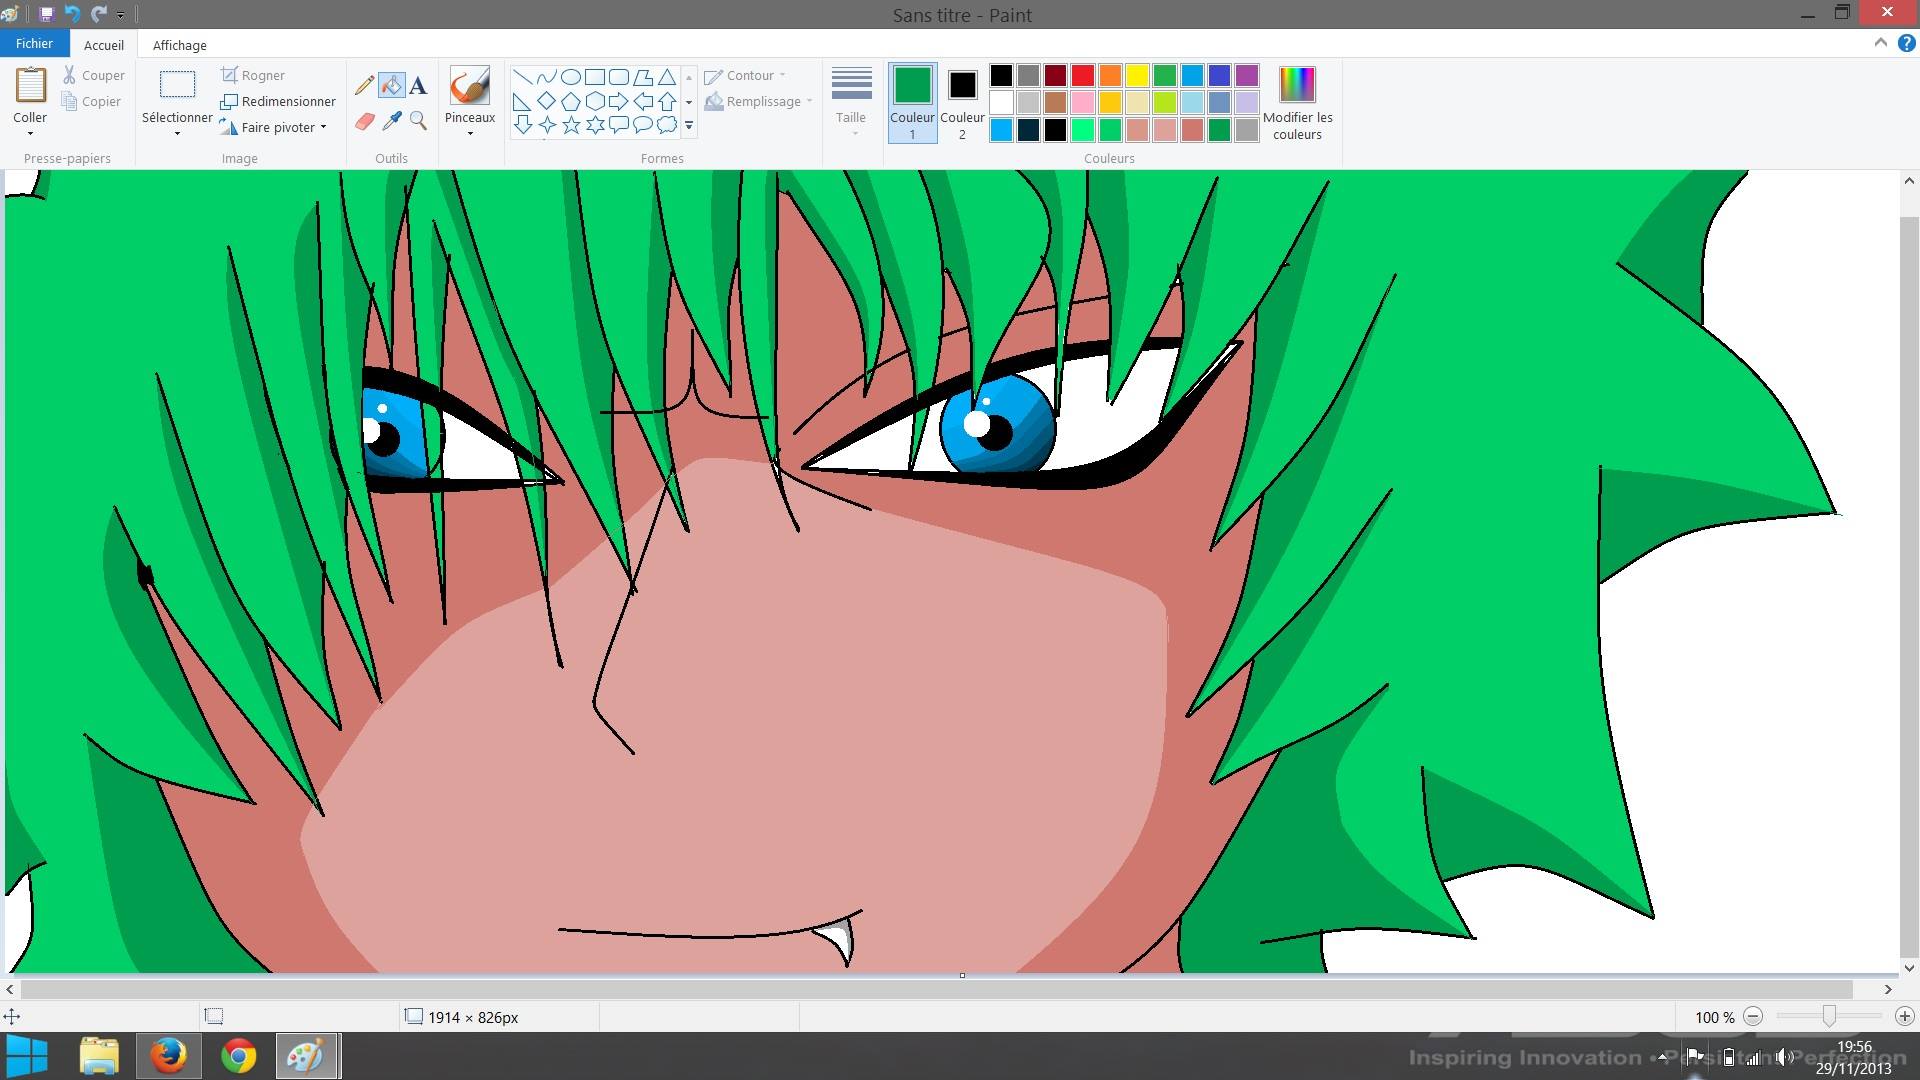Pick the red color swatch

coord(1083,76)
